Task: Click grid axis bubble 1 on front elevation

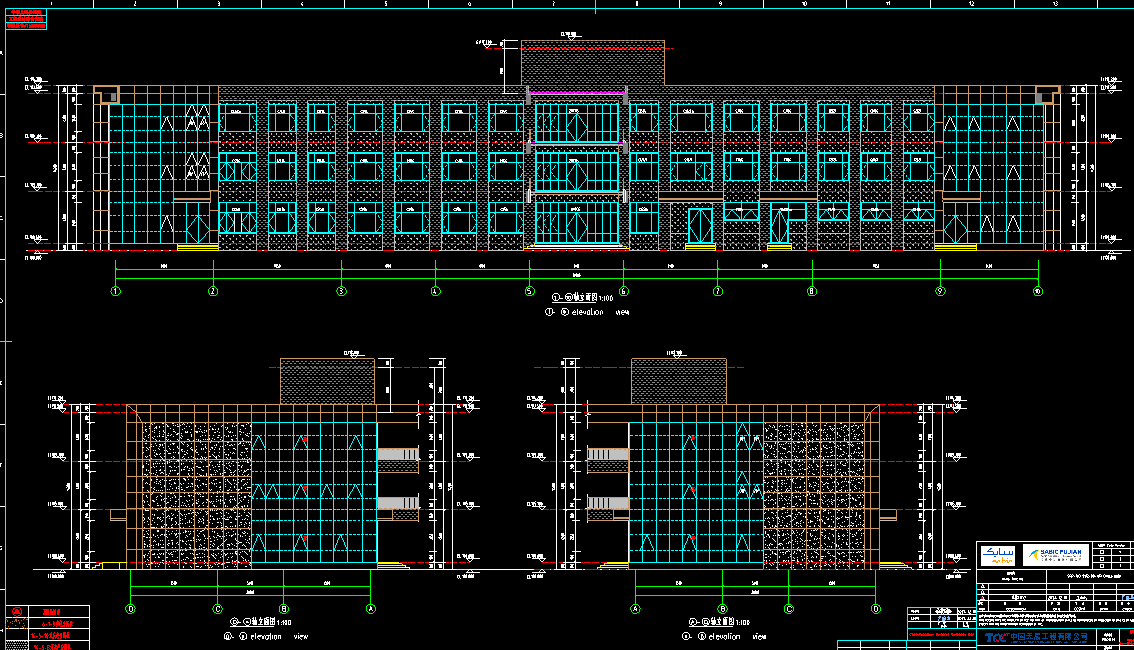Action: coord(116,291)
